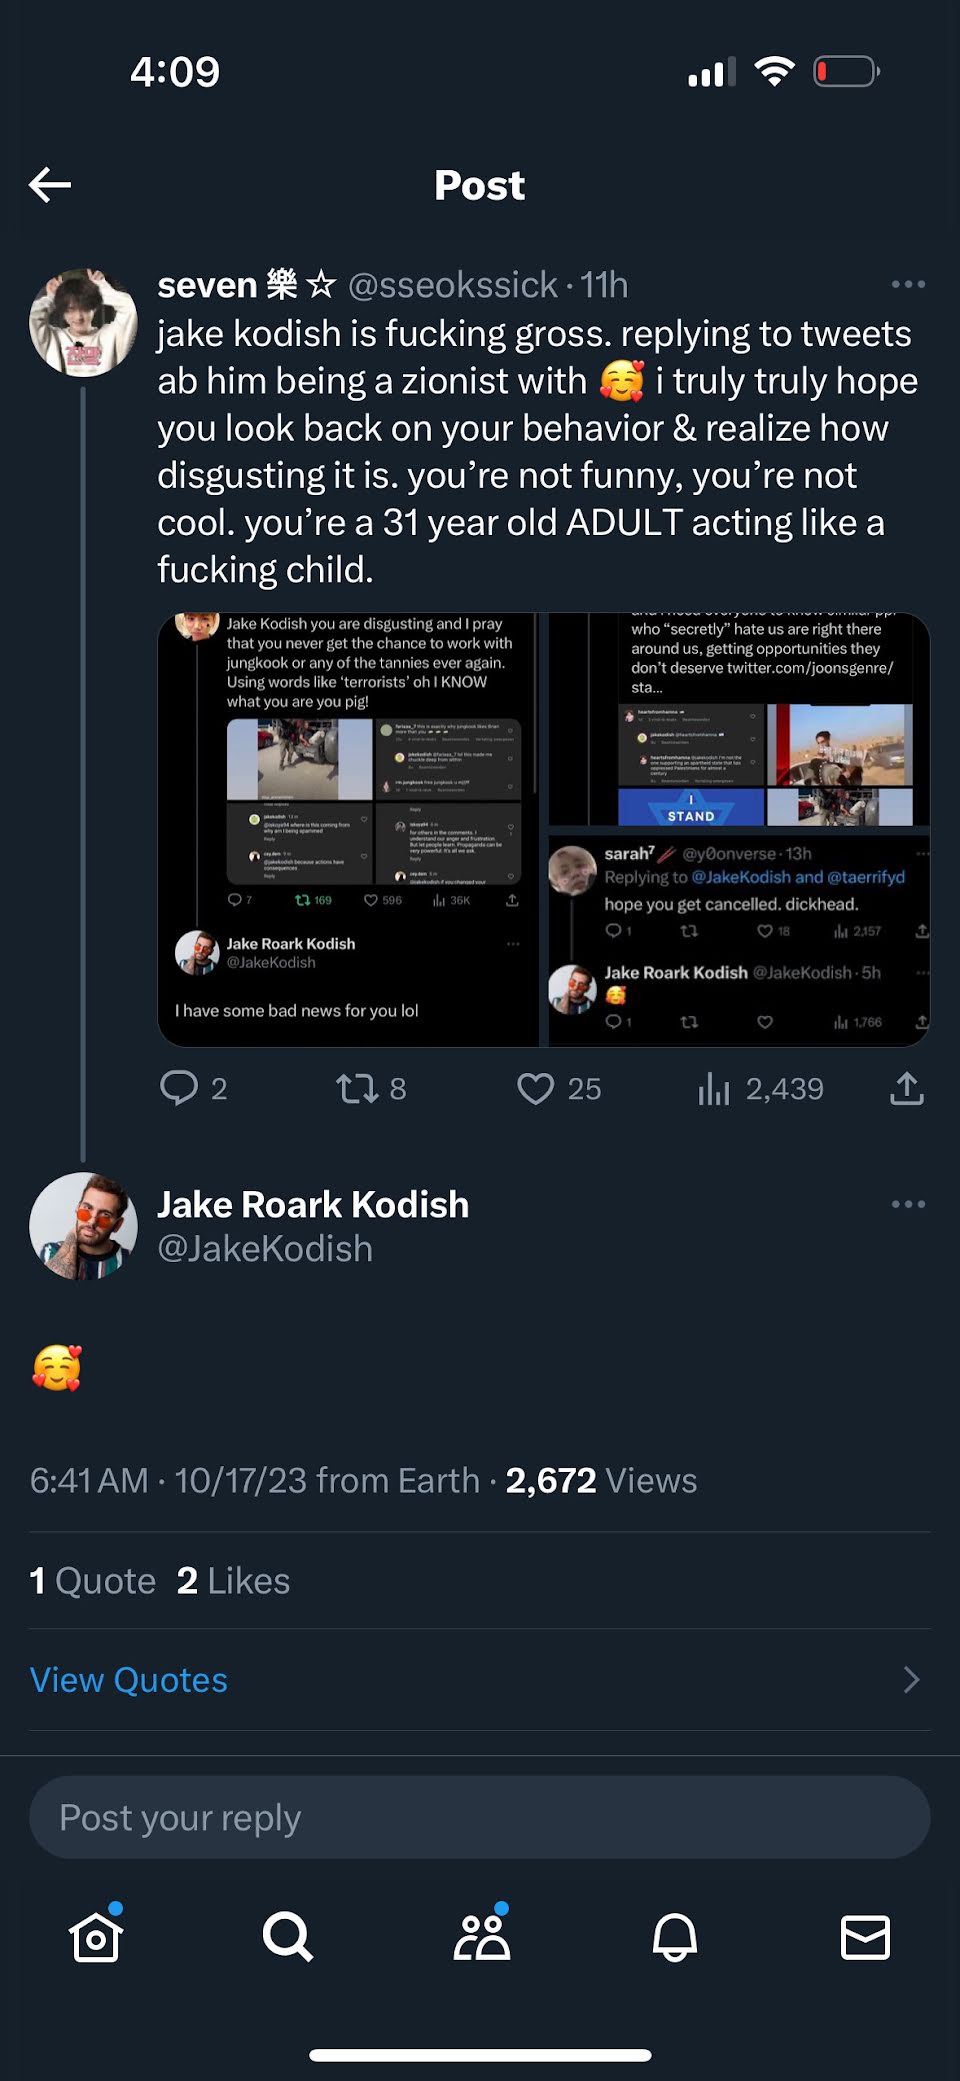Tap the back arrow icon
Screen dimensions: 960x2081
click(x=50, y=185)
